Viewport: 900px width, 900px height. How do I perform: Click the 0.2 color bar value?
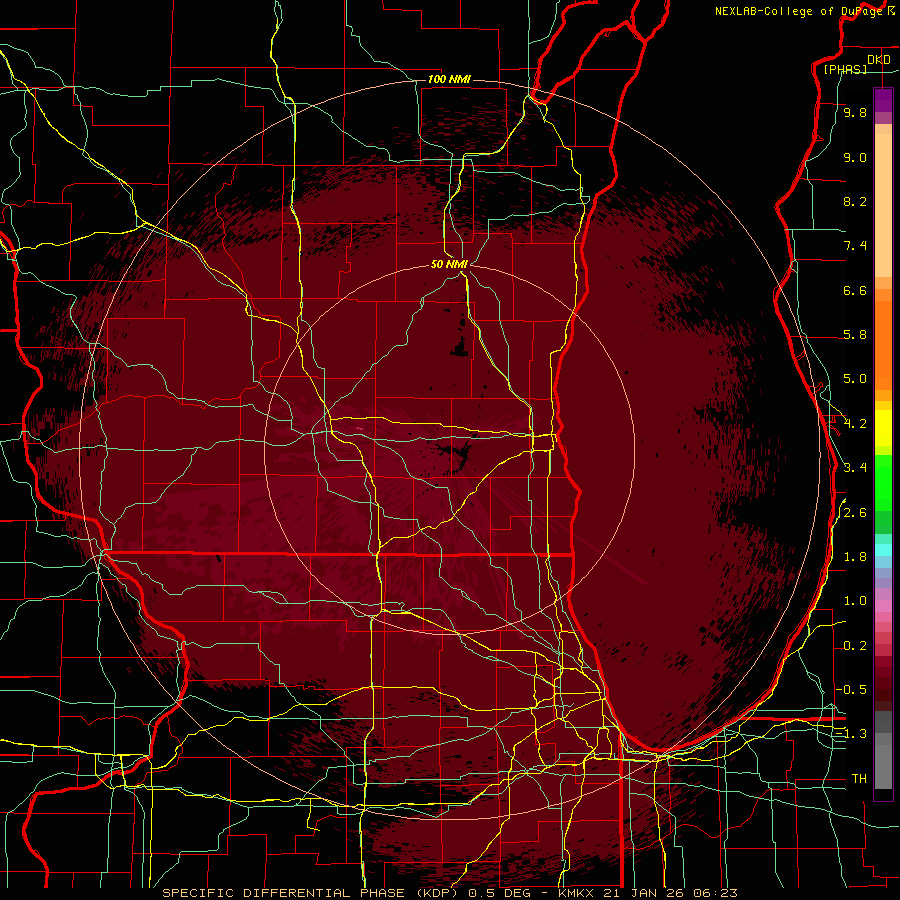tap(855, 646)
